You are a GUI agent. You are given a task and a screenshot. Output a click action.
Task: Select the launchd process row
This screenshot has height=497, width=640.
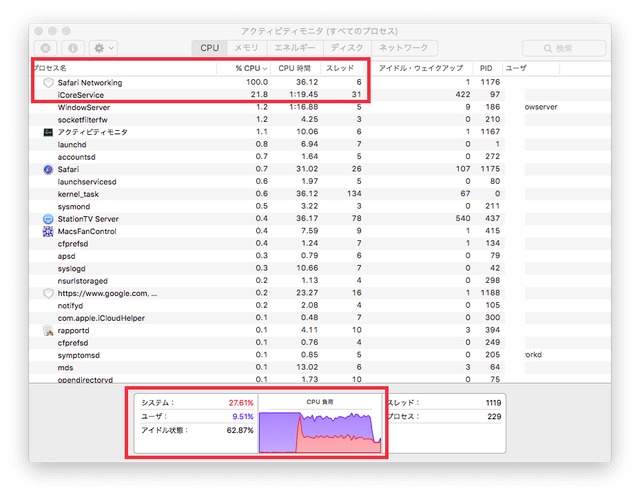pyautogui.click(x=320, y=144)
